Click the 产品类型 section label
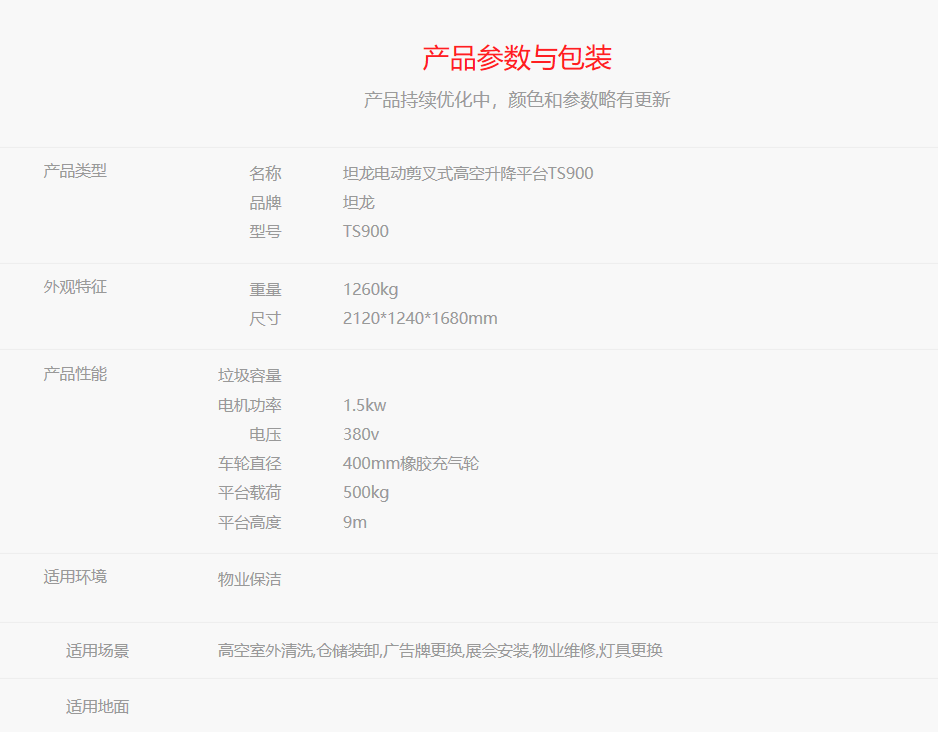Image resolution: width=938 pixels, height=732 pixels. tap(75, 171)
